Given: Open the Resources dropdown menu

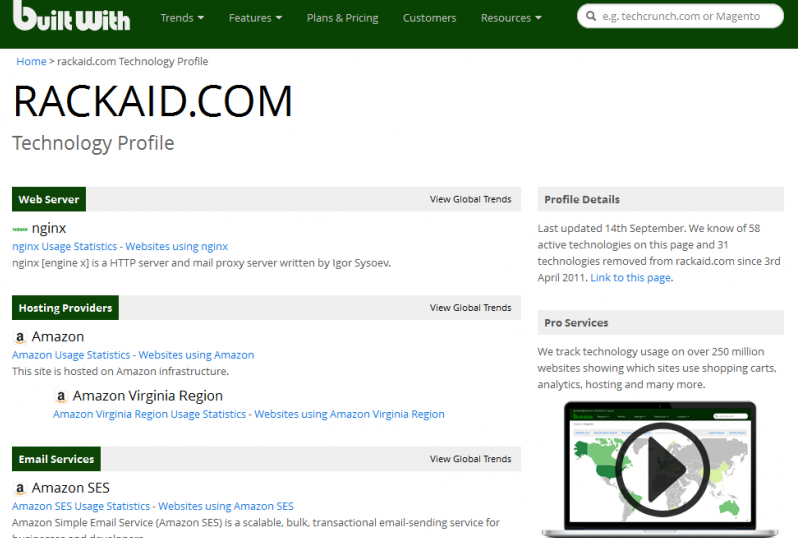Looking at the screenshot, I should point(511,18).
